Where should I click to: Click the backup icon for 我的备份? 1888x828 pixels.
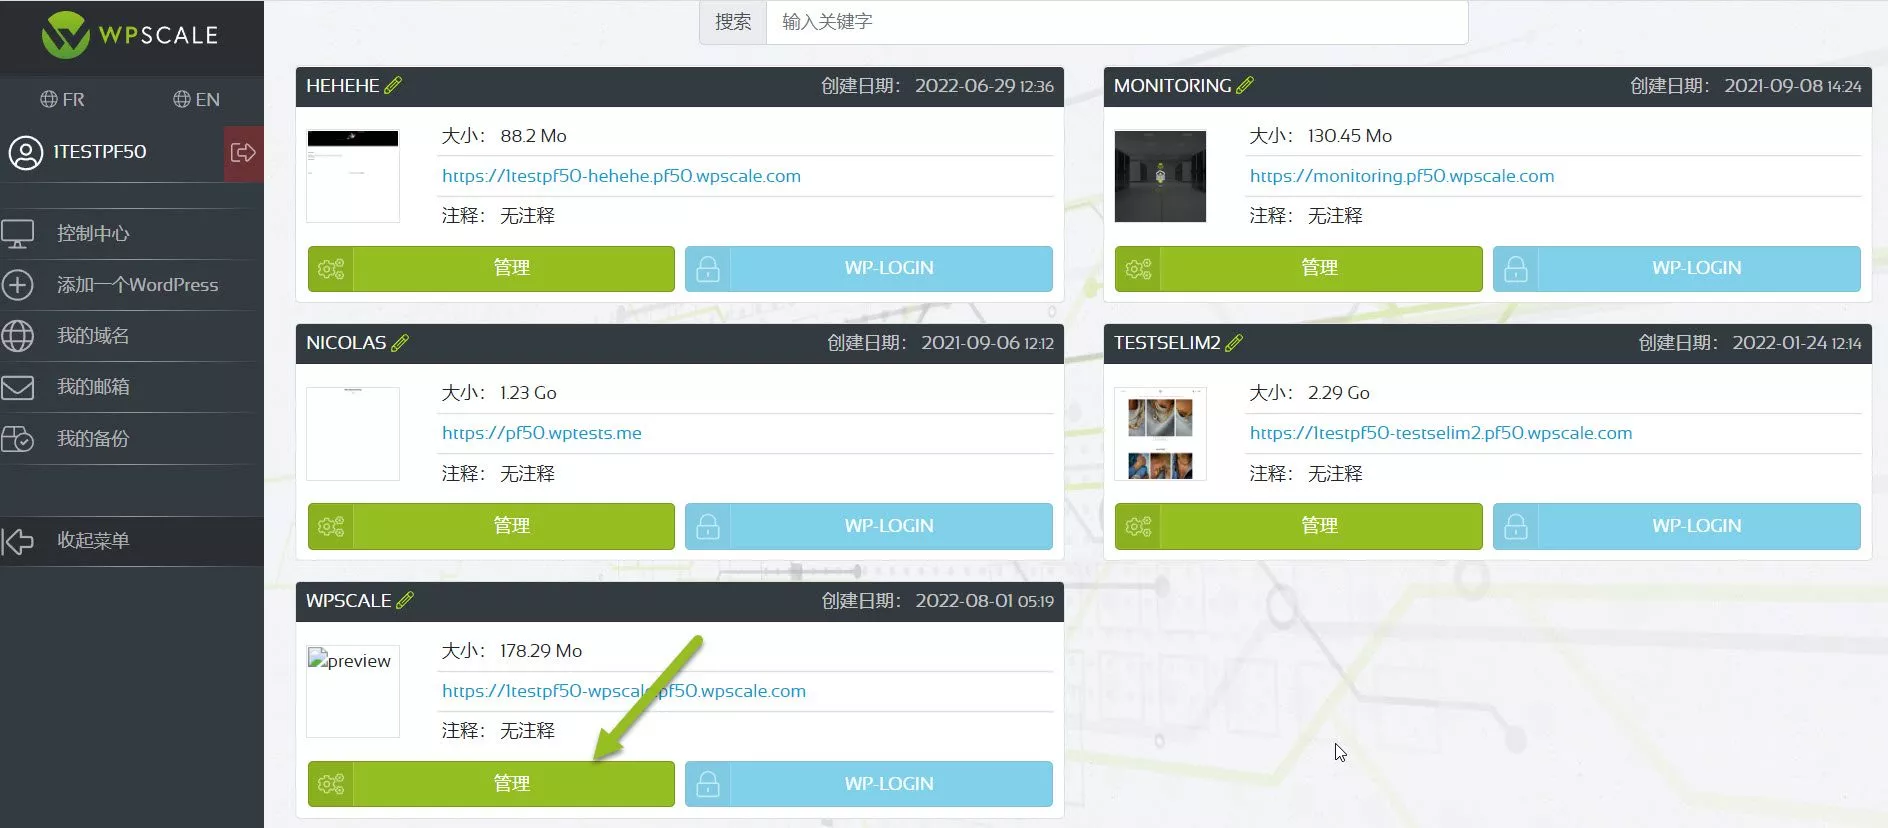coord(18,439)
